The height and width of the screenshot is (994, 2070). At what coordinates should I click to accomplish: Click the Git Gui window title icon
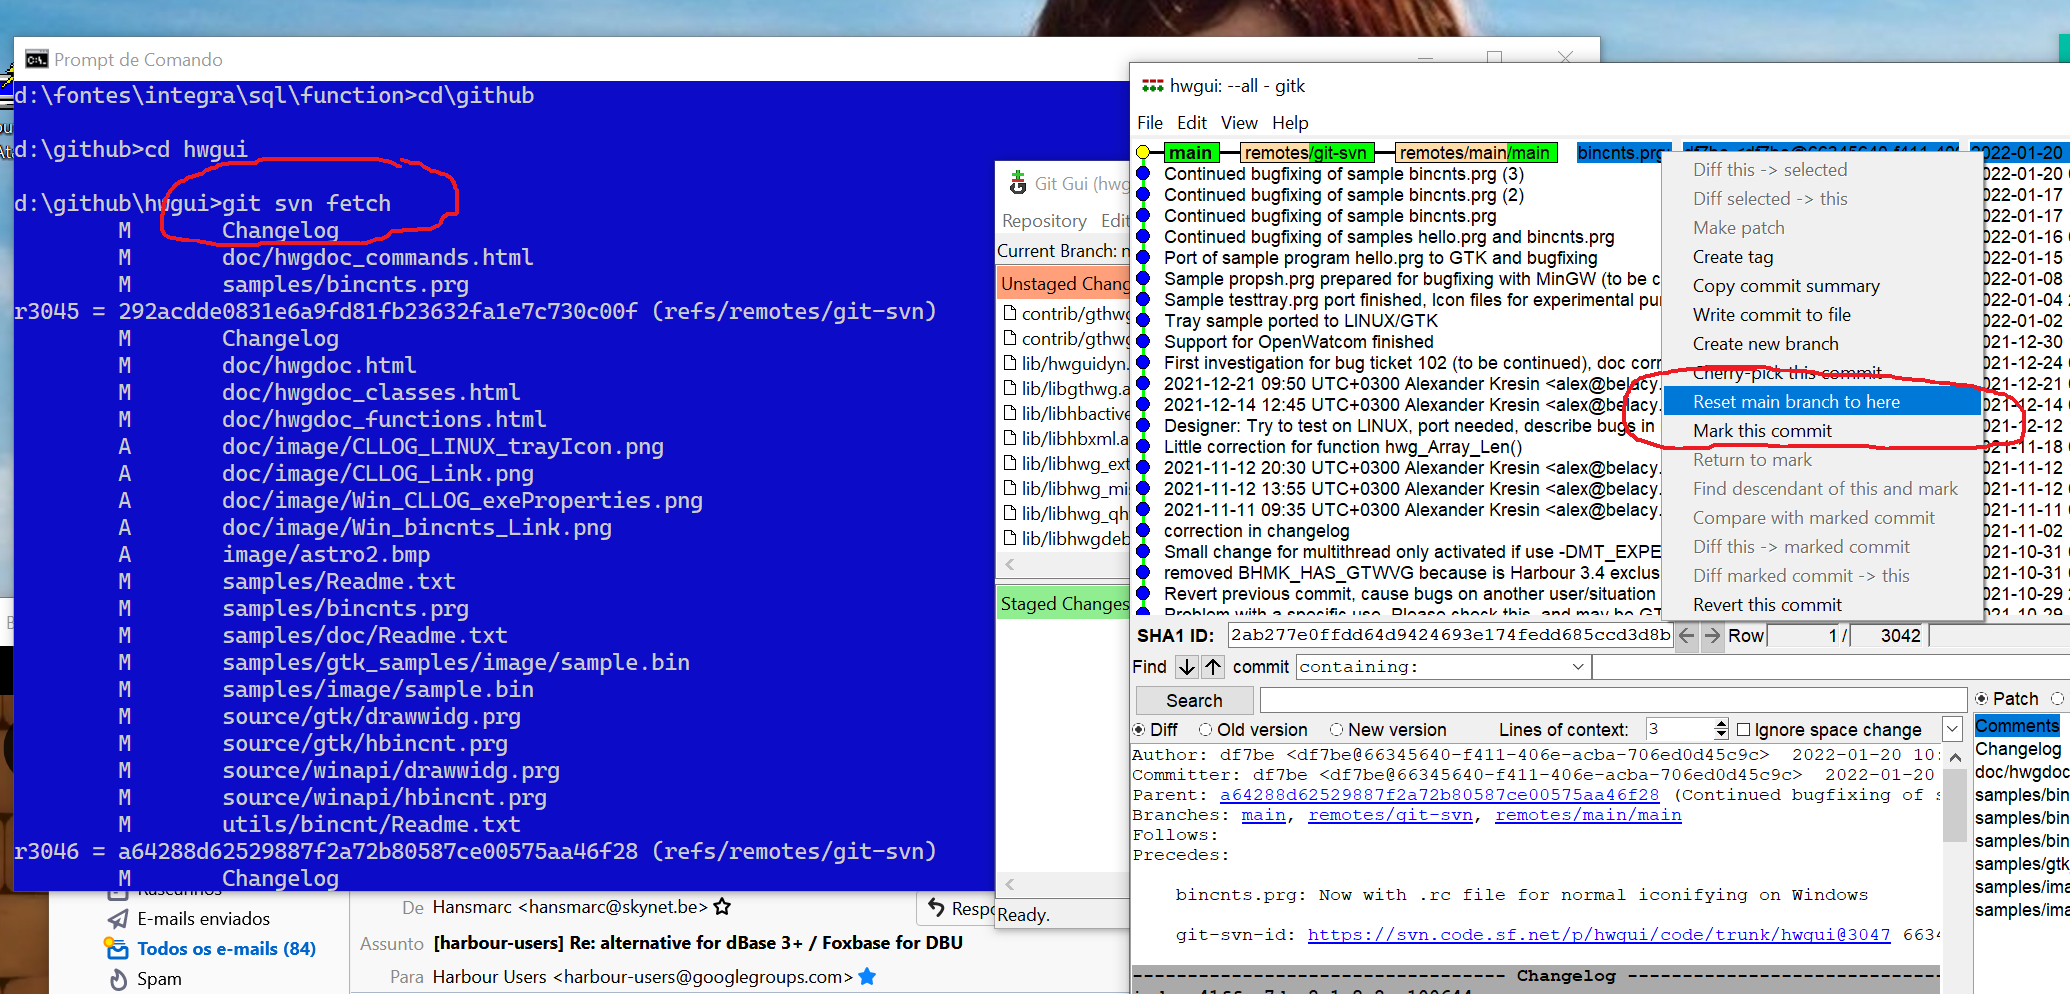tap(1017, 183)
